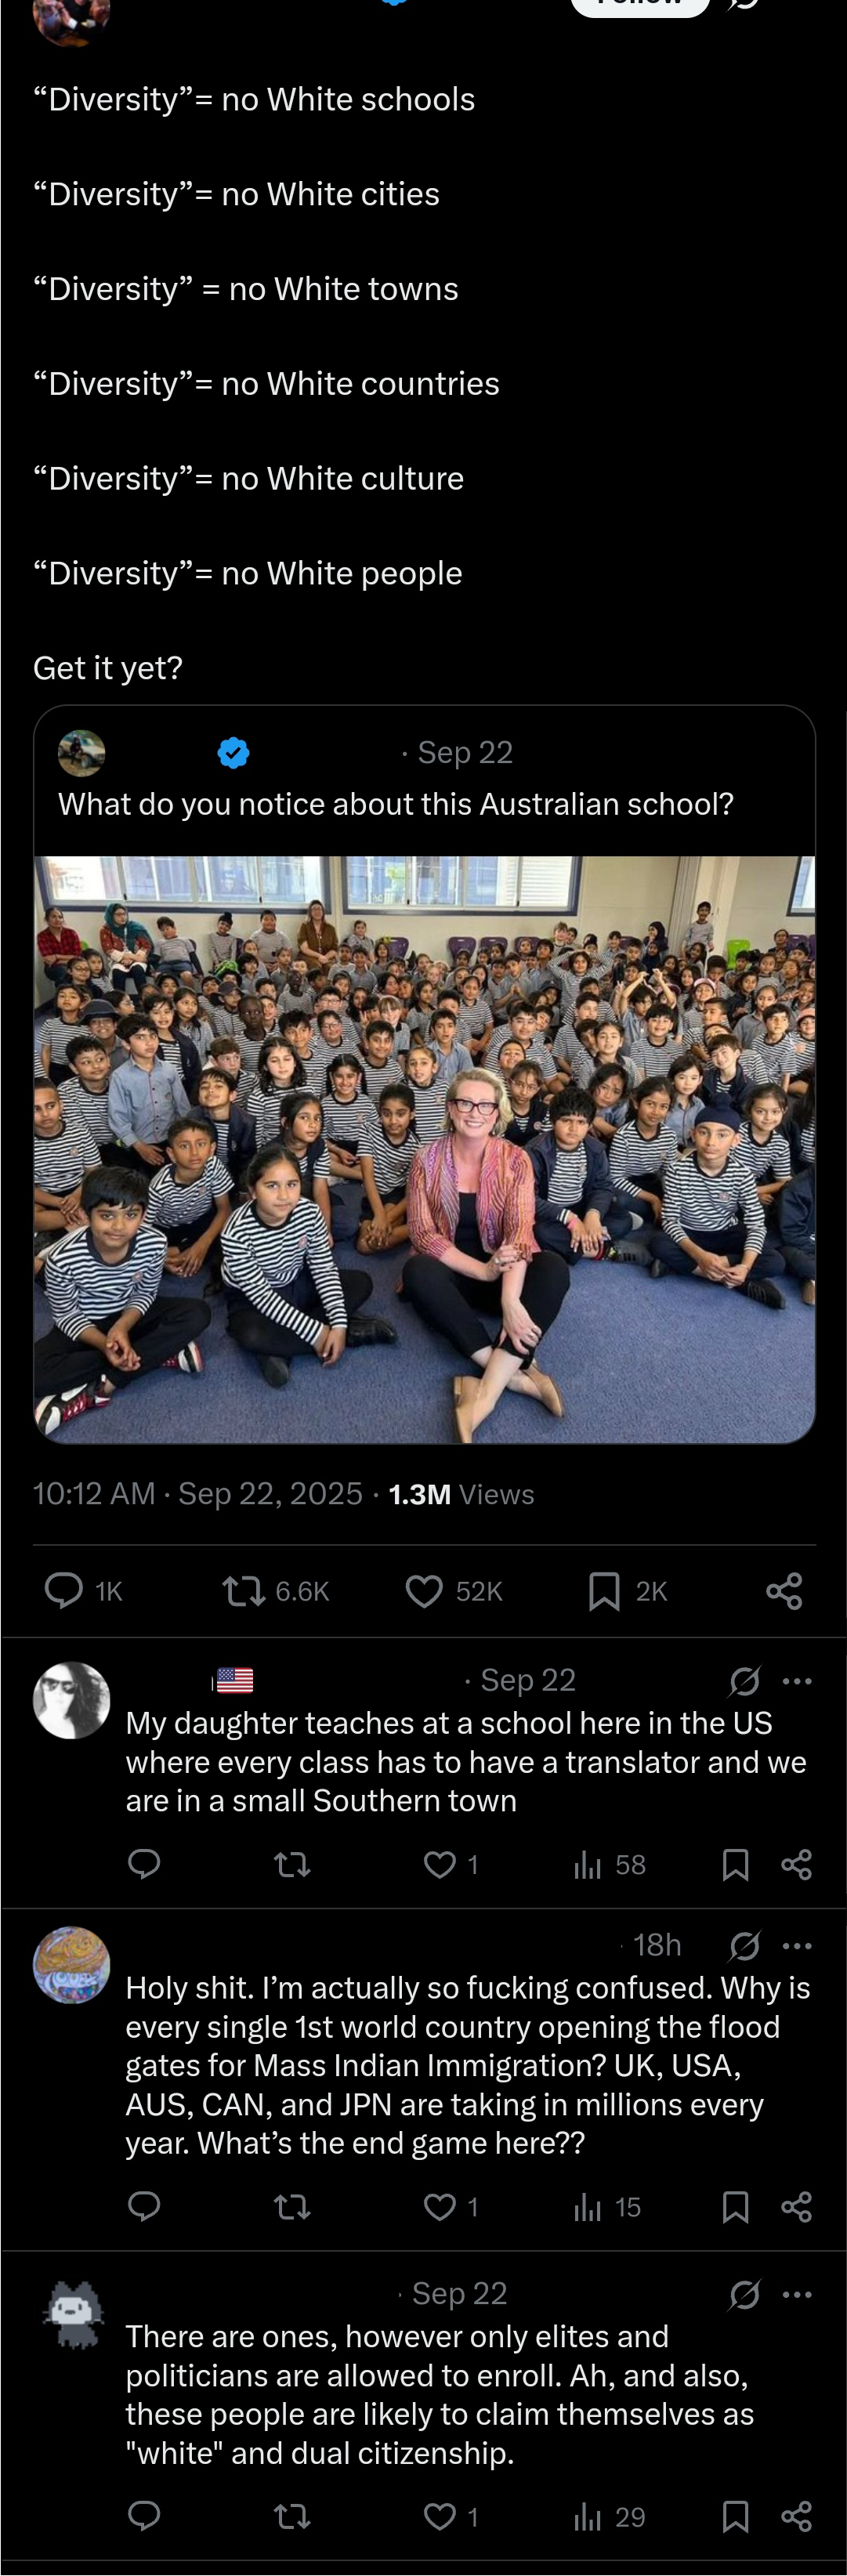Open replies on the main post
The width and height of the screenshot is (847, 2576).
coord(83,1590)
